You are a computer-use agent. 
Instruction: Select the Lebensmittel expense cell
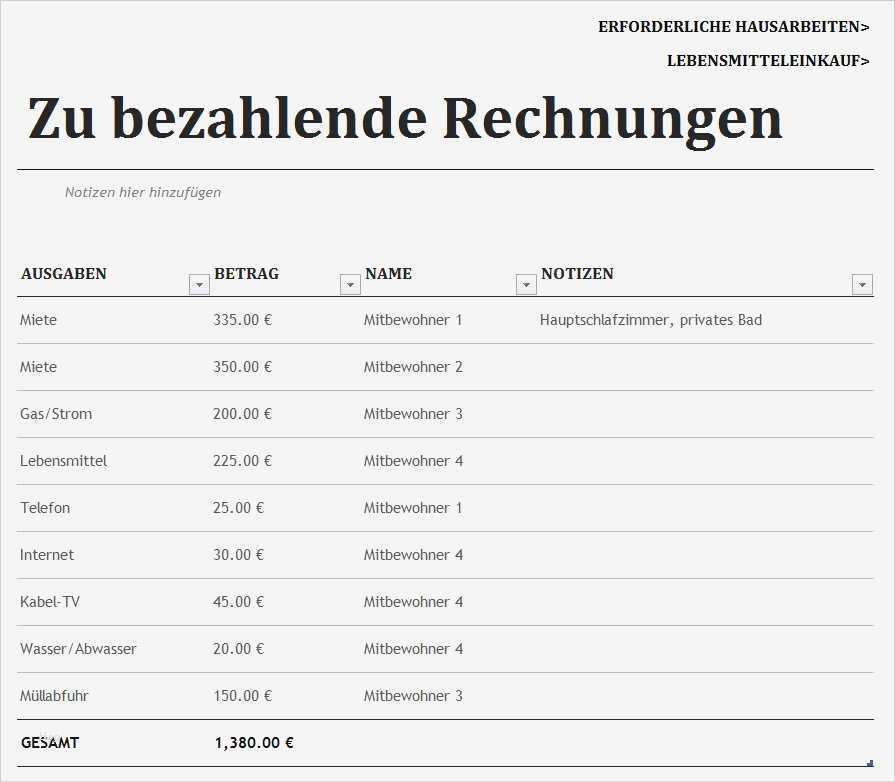tap(63, 461)
